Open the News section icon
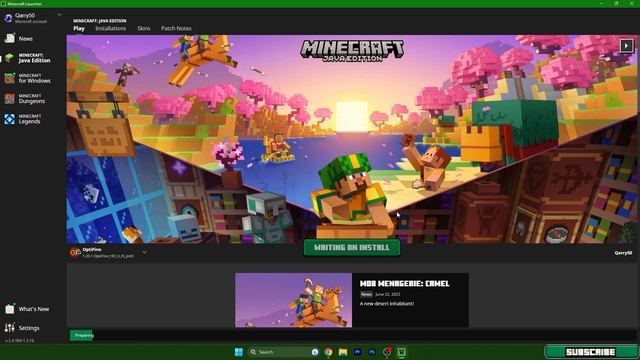Image resolution: width=640 pixels, height=360 pixels. pyautogui.click(x=10, y=38)
